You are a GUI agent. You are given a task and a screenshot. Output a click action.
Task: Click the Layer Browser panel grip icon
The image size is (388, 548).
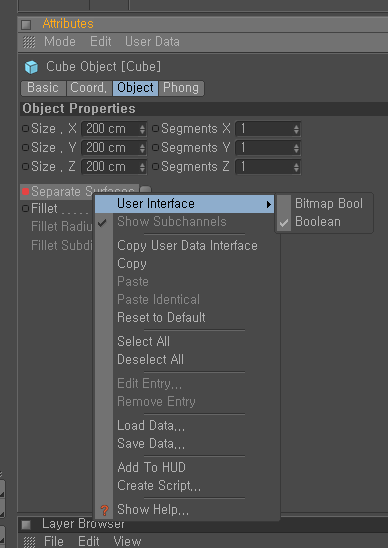(x=26, y=525)
